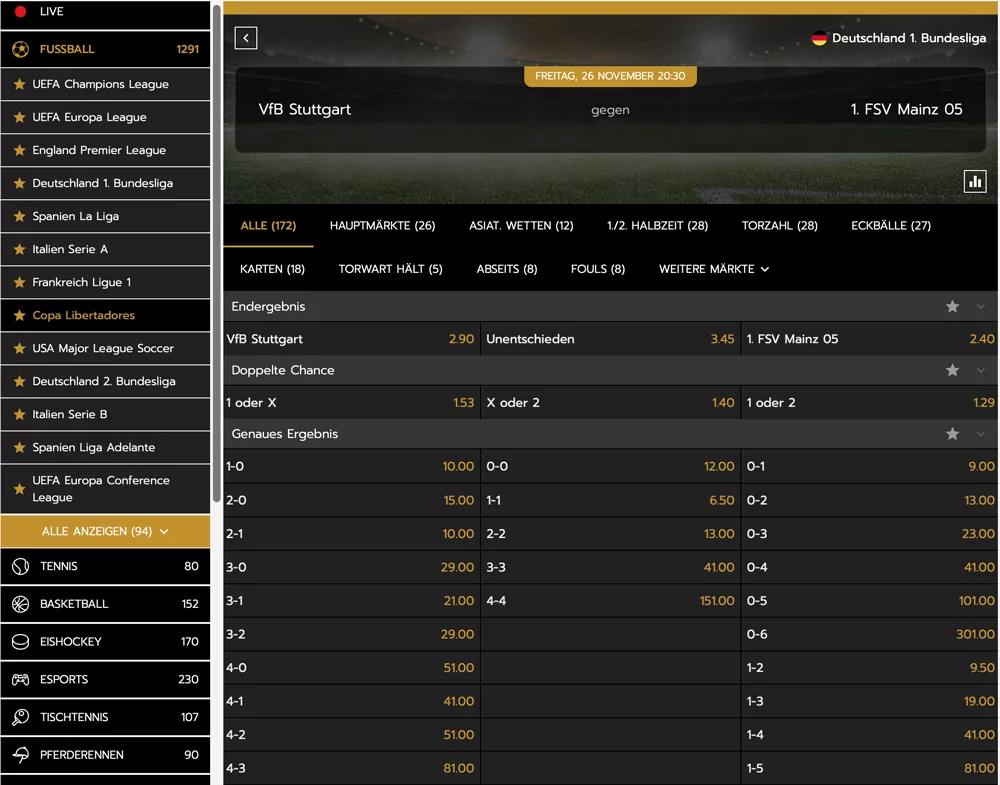This screenshot has width=1000, height=785.
Task: Open the Torzahl (28) tab
Action: (779, 226)
